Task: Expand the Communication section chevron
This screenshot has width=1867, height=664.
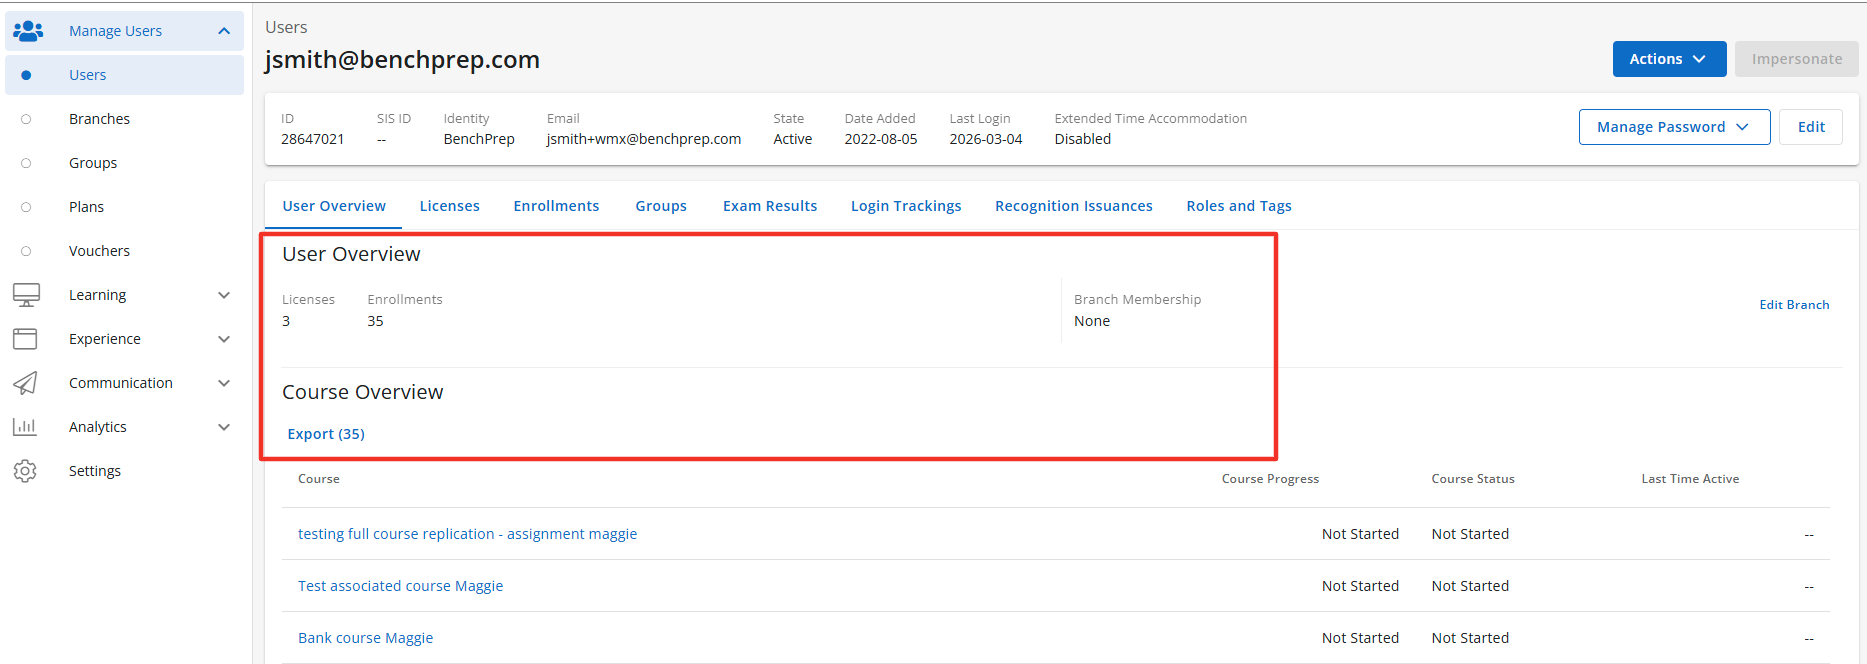Action: pos(224,383)
